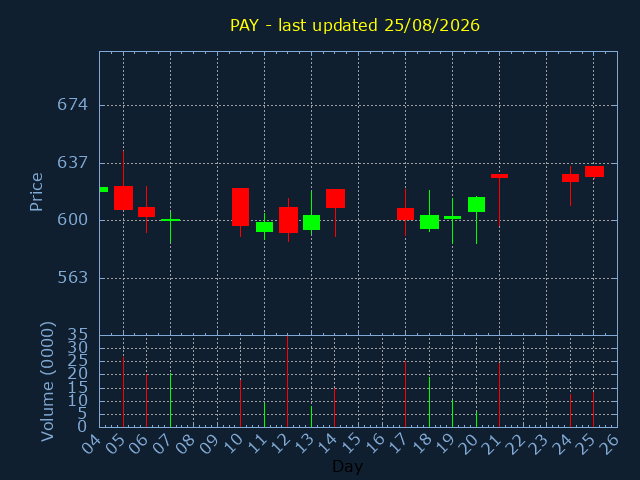The height and width of the screenshot is (480, 640).
Task: Click the green volume bar for day 13
Action: point(311,417)
